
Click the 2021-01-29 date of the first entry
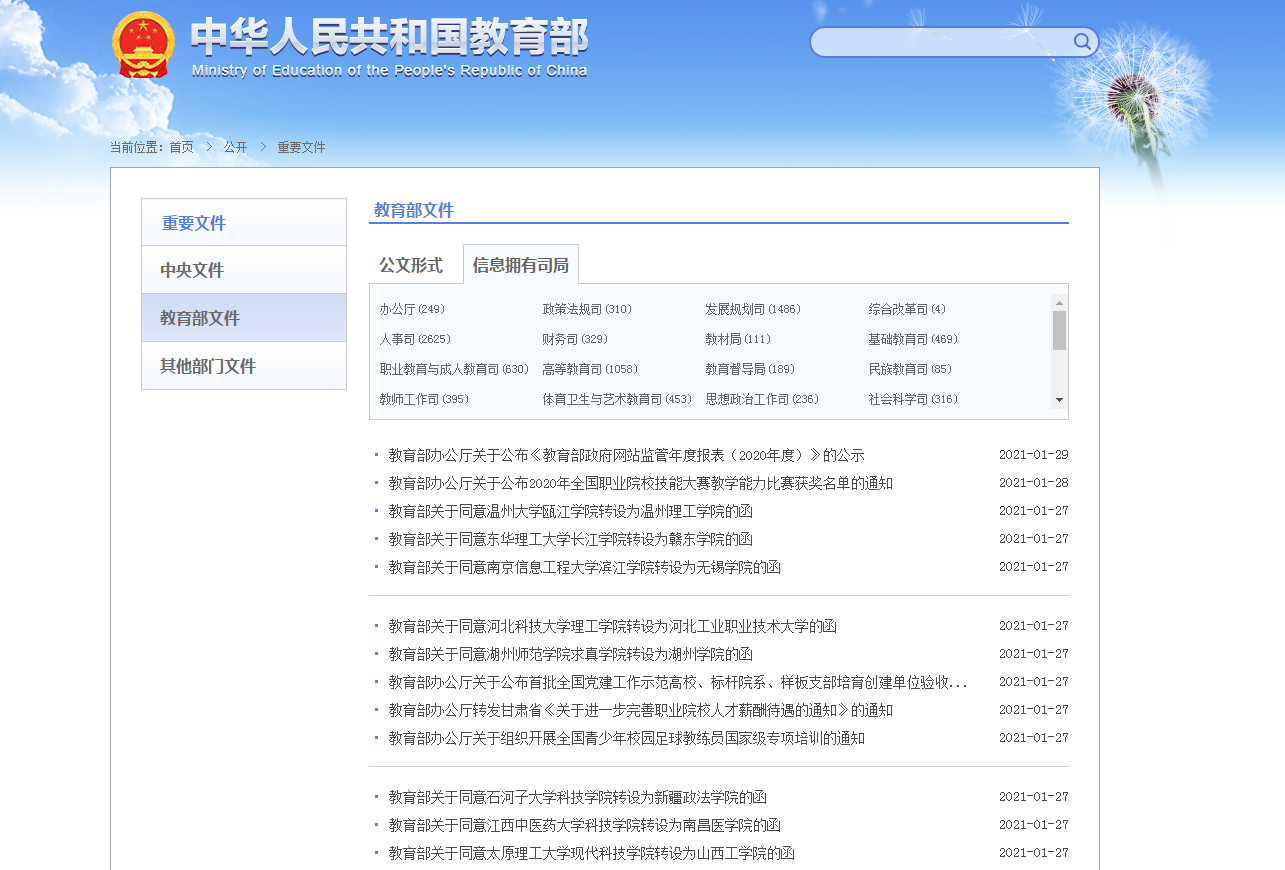click(x=1033, y=455)
